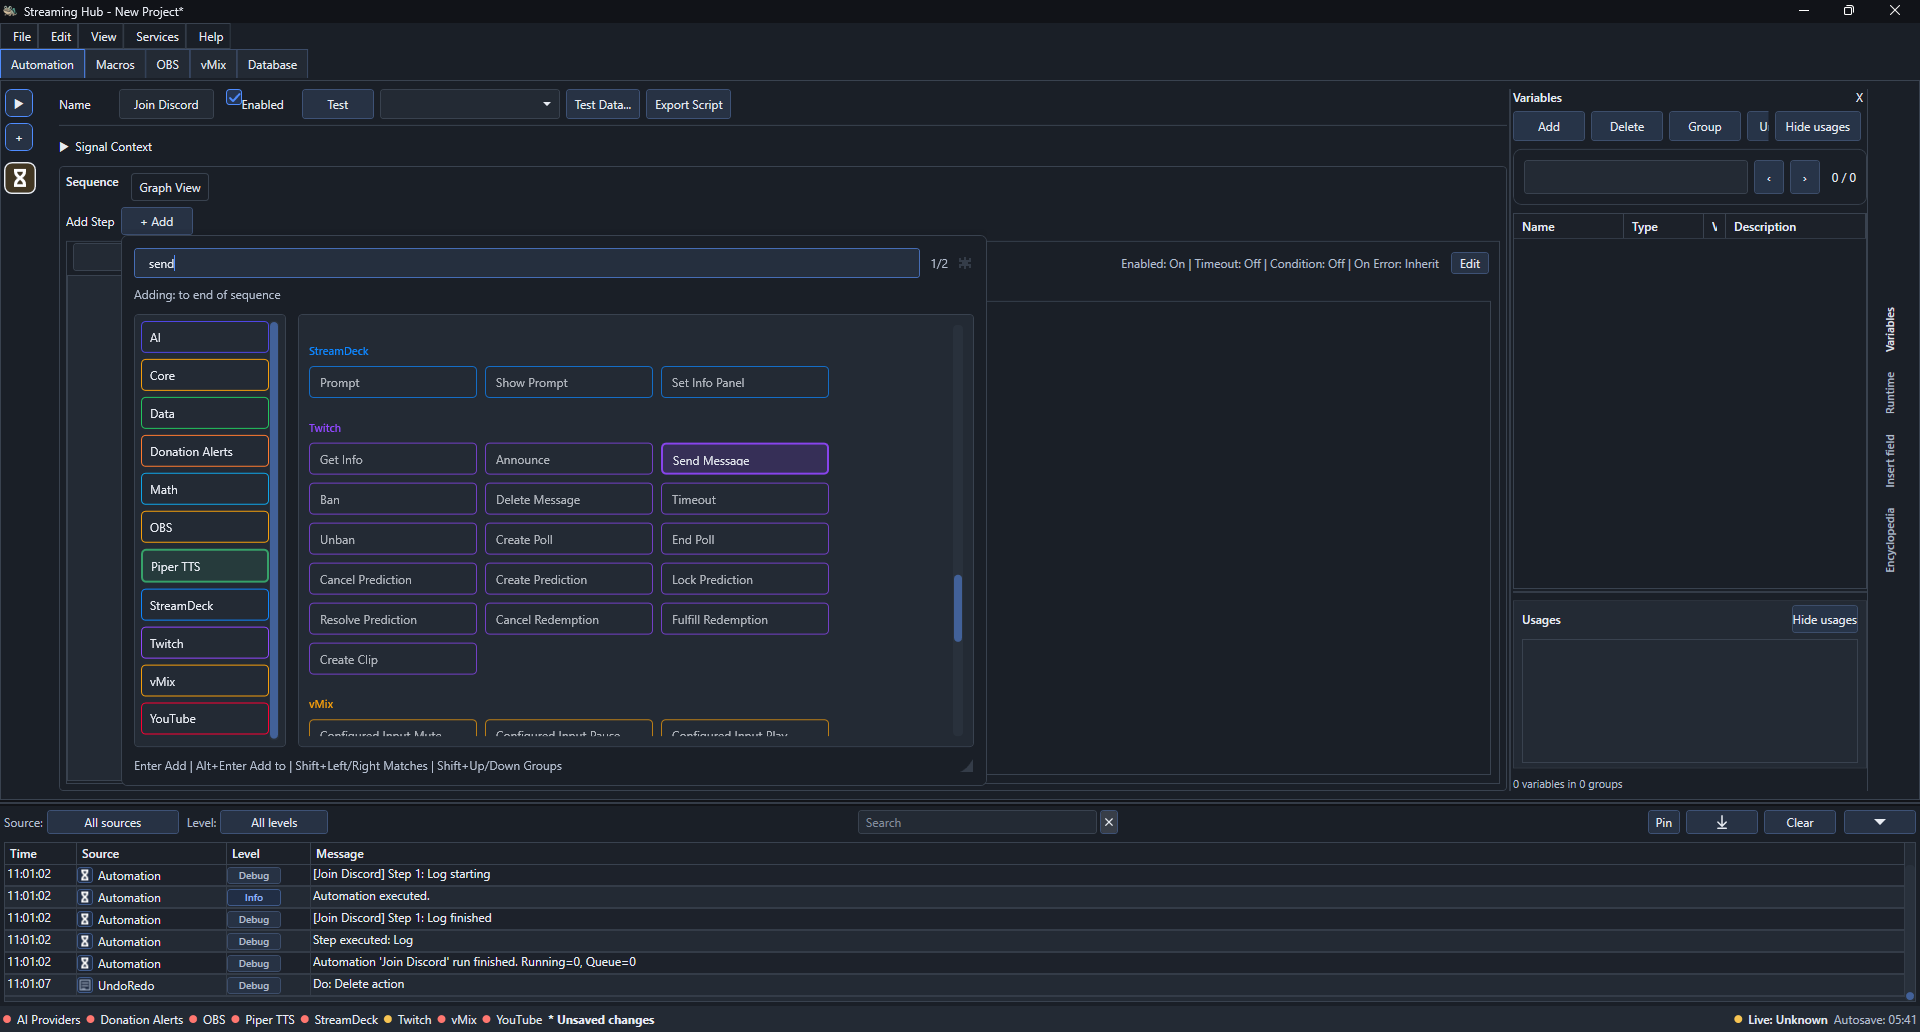Click the Test Data... button
Screen dimensions: 1920x1032
point(602,105)
